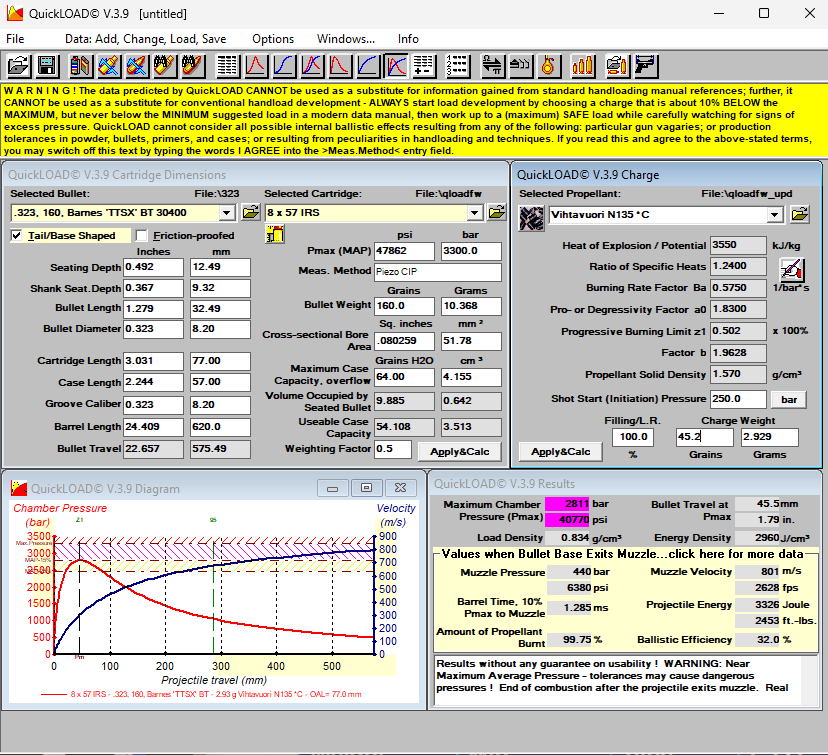Open propellant file folder beside Vihtavuori N135

pos(799,214)
